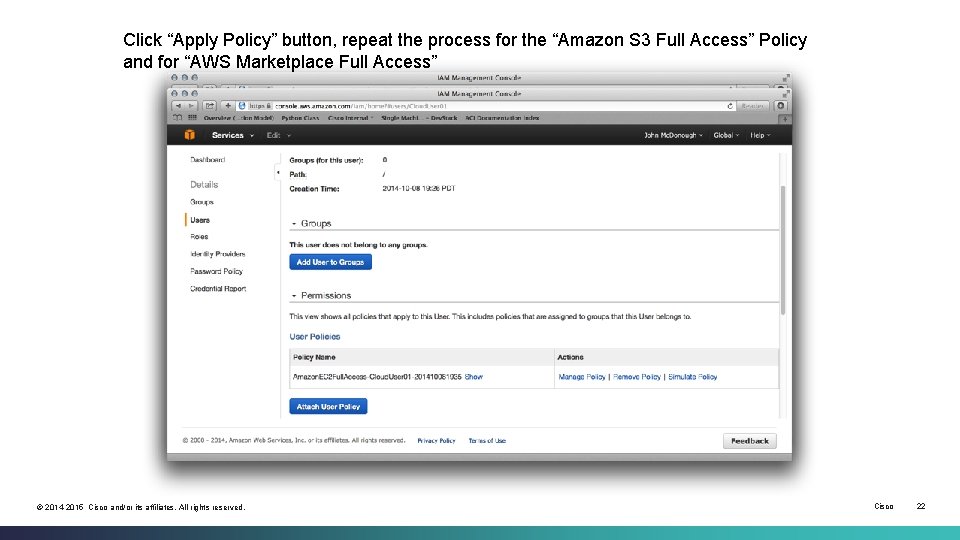Go back with Safari's back arrow
This screenshot has height=540, width=960.
178,106
